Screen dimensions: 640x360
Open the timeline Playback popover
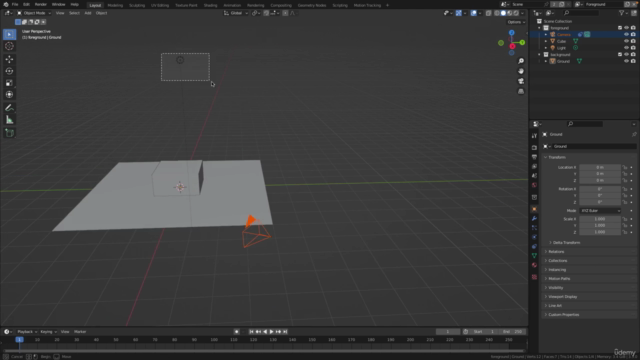coord(27,332)
